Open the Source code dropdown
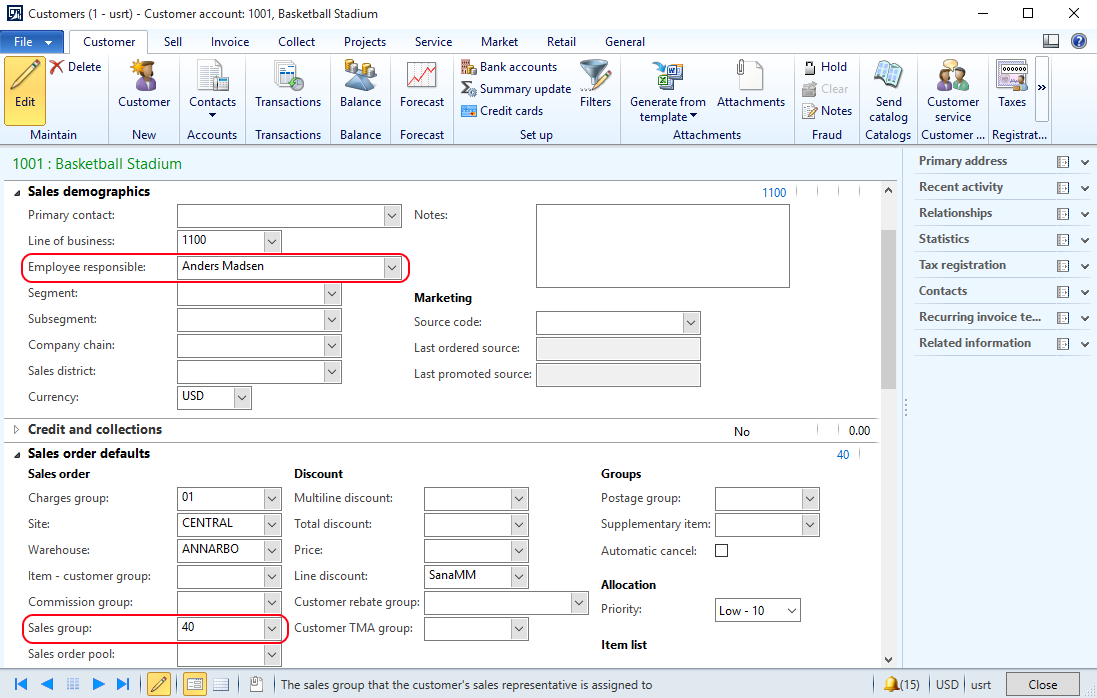The width and height of the screenshot is (1097, 698). (691, 322)
